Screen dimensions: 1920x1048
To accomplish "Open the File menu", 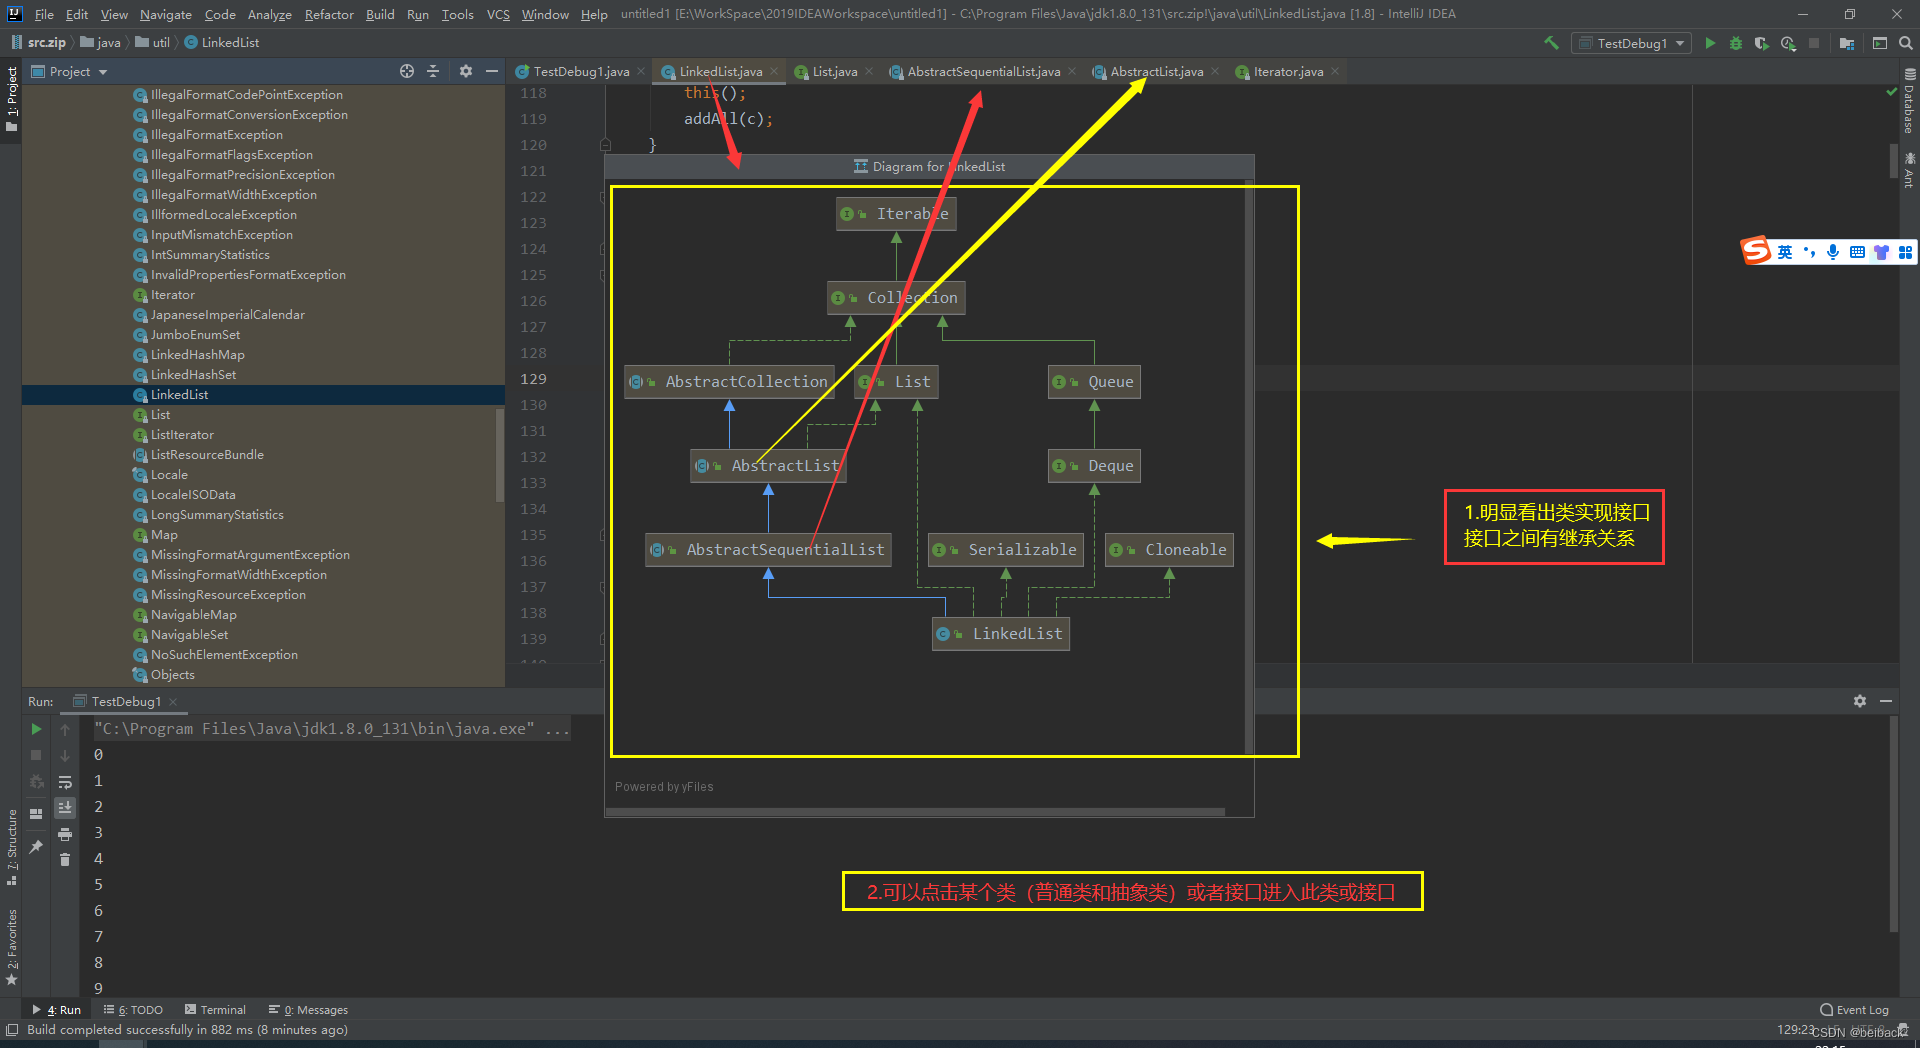I will coord(44,14).
